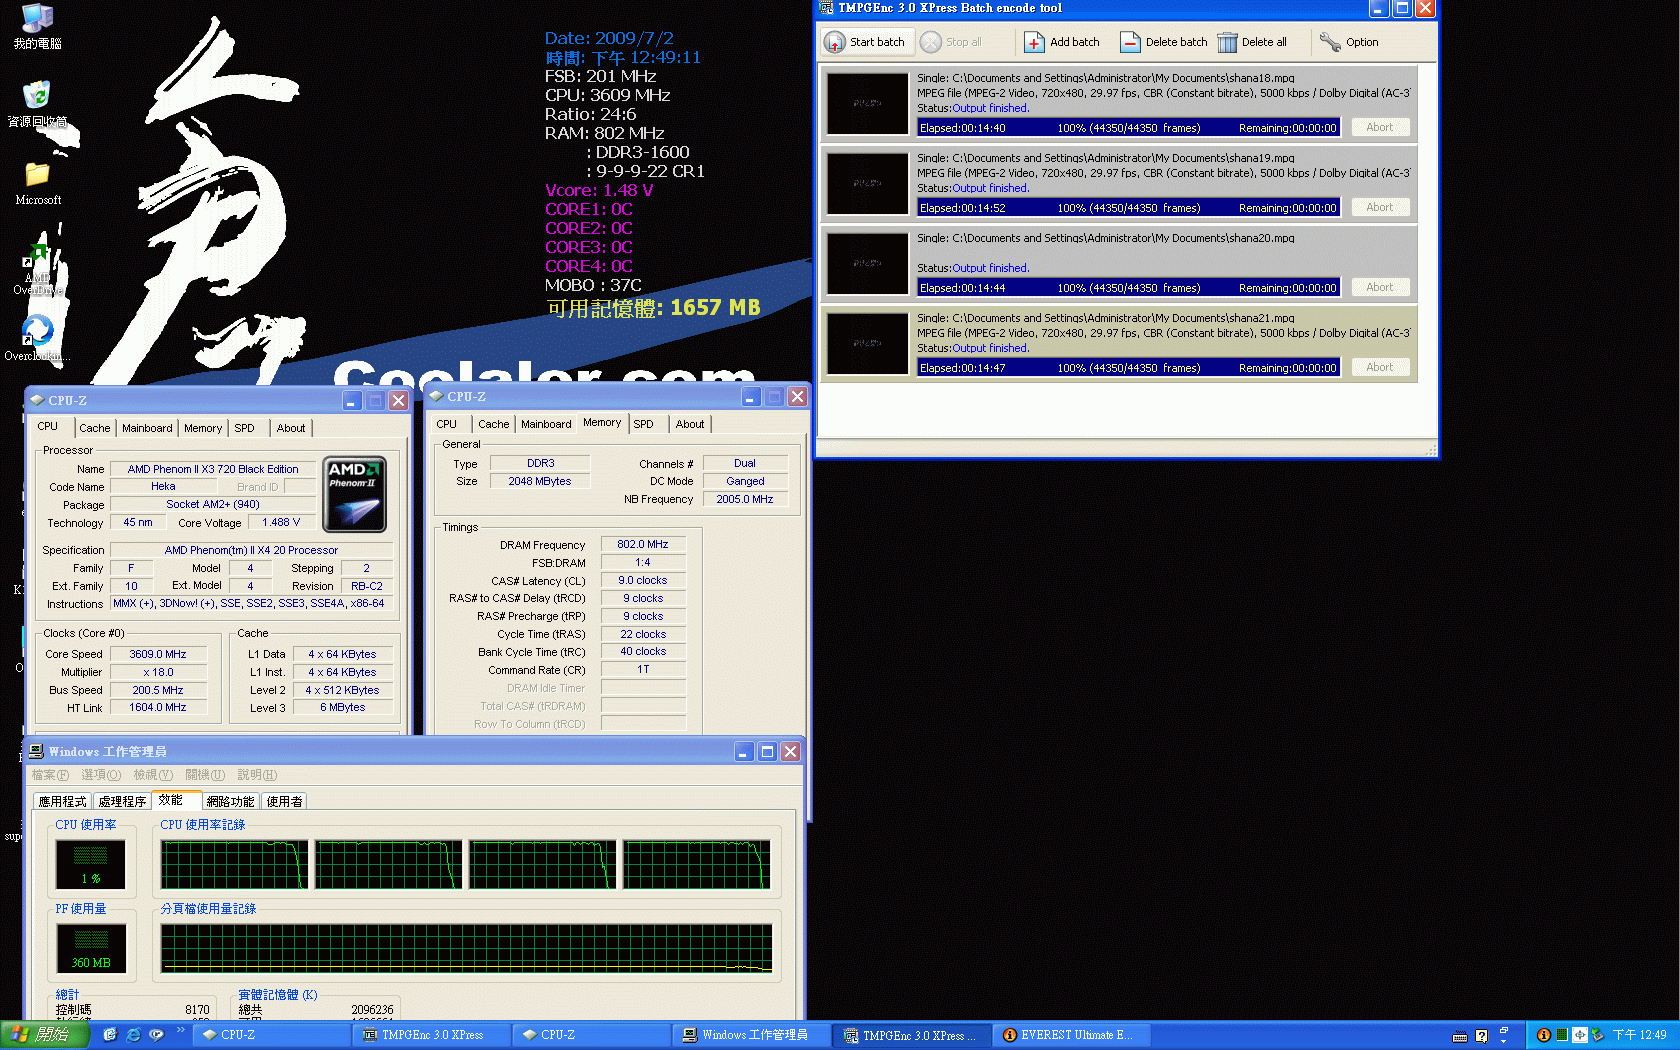The height and width of the screenshot is (1050, 1680).
Task: Click Abort button for shana18.mpg
Action: pyautogui.click(x=1380, y=127)
